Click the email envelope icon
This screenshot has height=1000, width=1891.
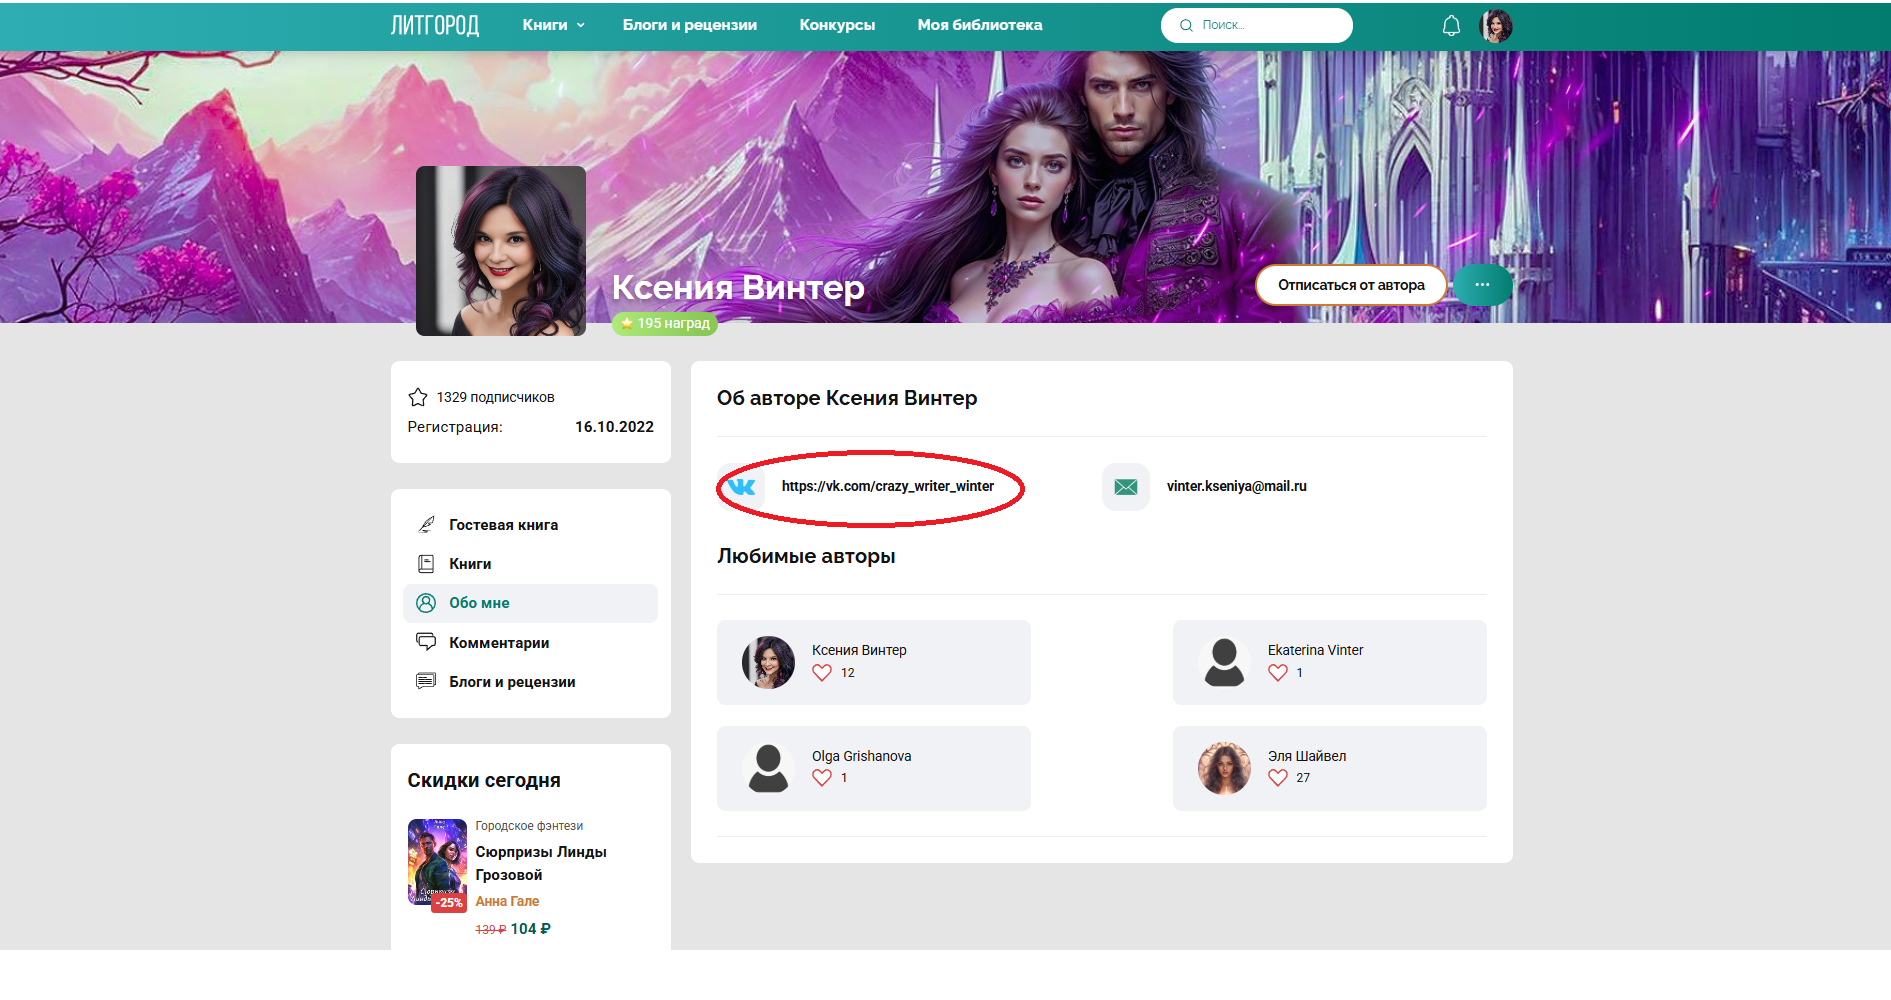[1125, 487]
